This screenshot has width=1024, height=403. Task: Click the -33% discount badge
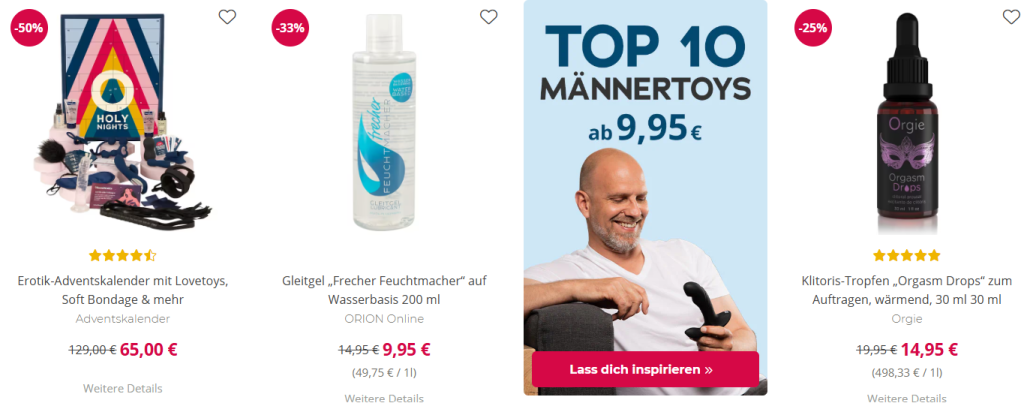(x=291, y=28)
